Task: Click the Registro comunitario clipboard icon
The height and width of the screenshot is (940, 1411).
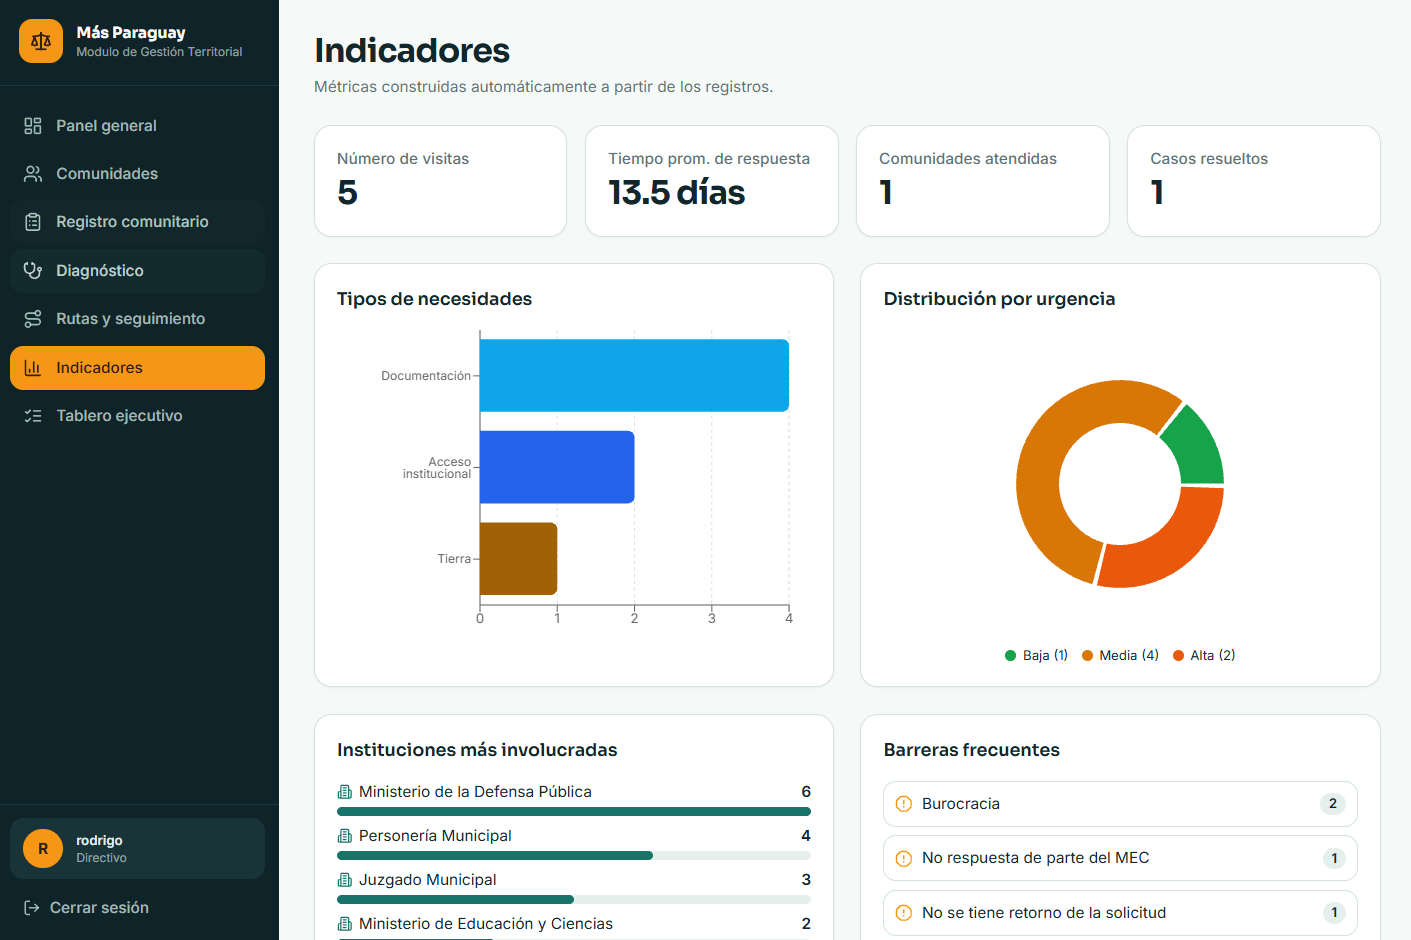Action: click(33, 222)
